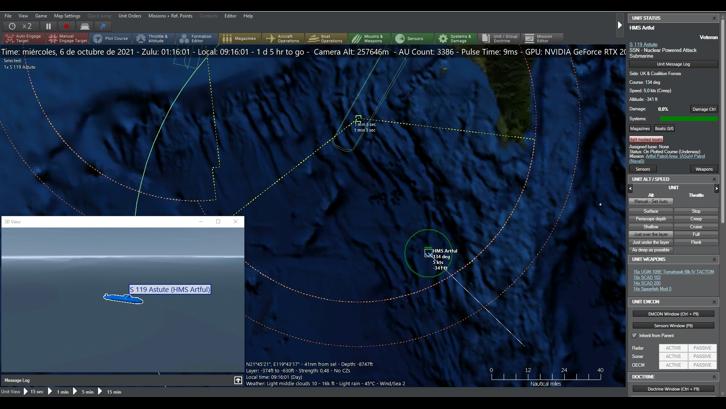Open Throttle & Altitude settings
This screenshot has height=409, width=726.
(153, 38)
